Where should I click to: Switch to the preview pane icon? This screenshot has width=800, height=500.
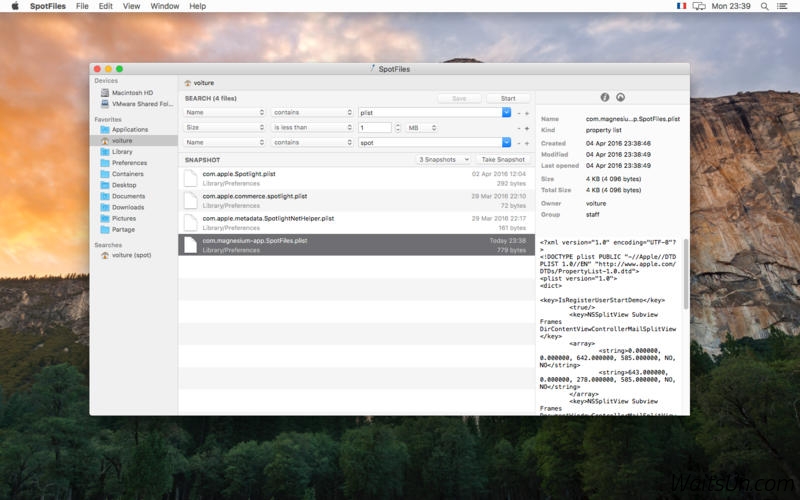pos(620,97)
